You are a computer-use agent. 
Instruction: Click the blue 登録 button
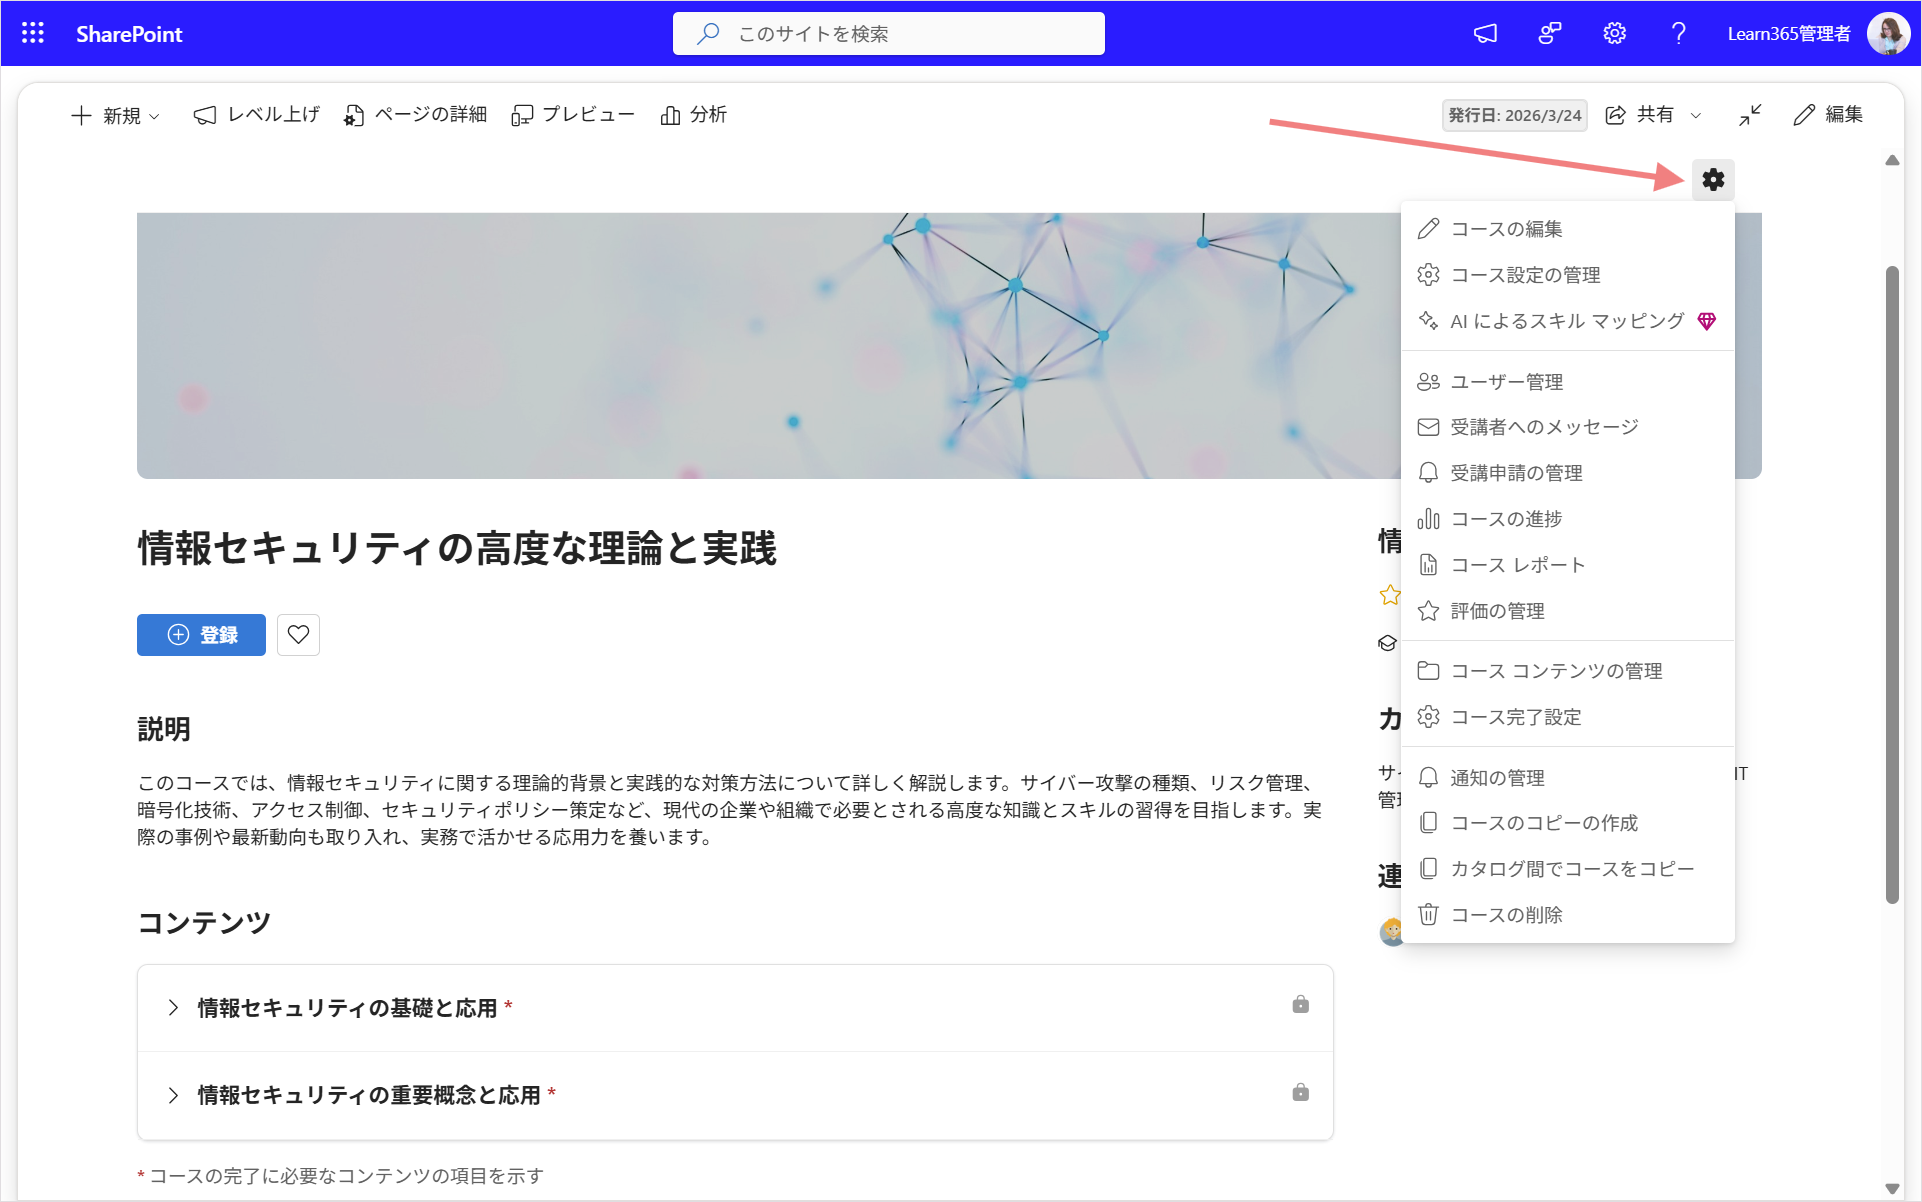pos(201,635)
